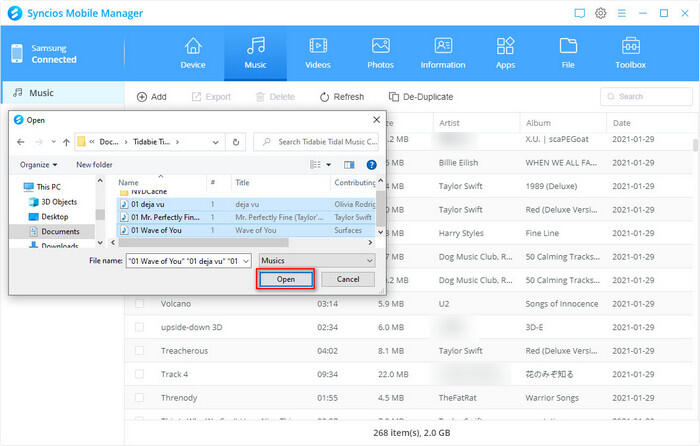Switch to the Apps tab
This screenshot has width=700, height=446.
(x=505, y=54)
